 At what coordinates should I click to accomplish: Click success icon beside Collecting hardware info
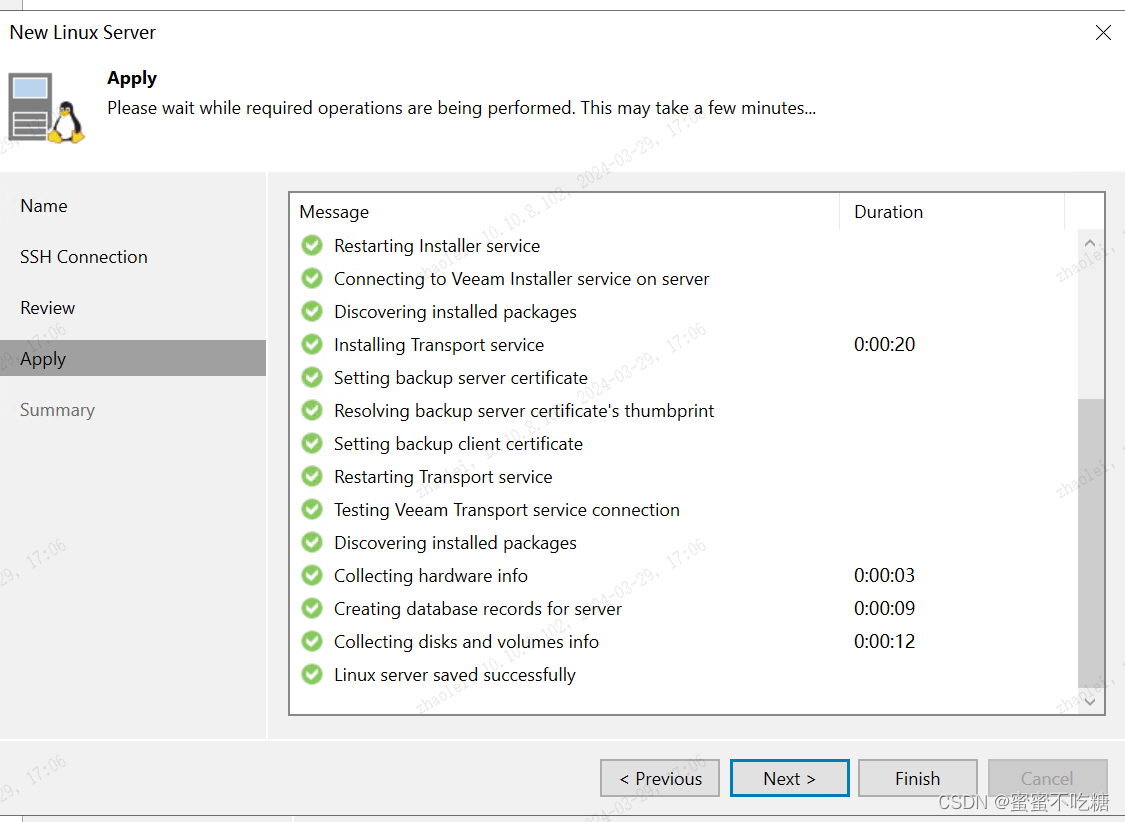[312, 575]
